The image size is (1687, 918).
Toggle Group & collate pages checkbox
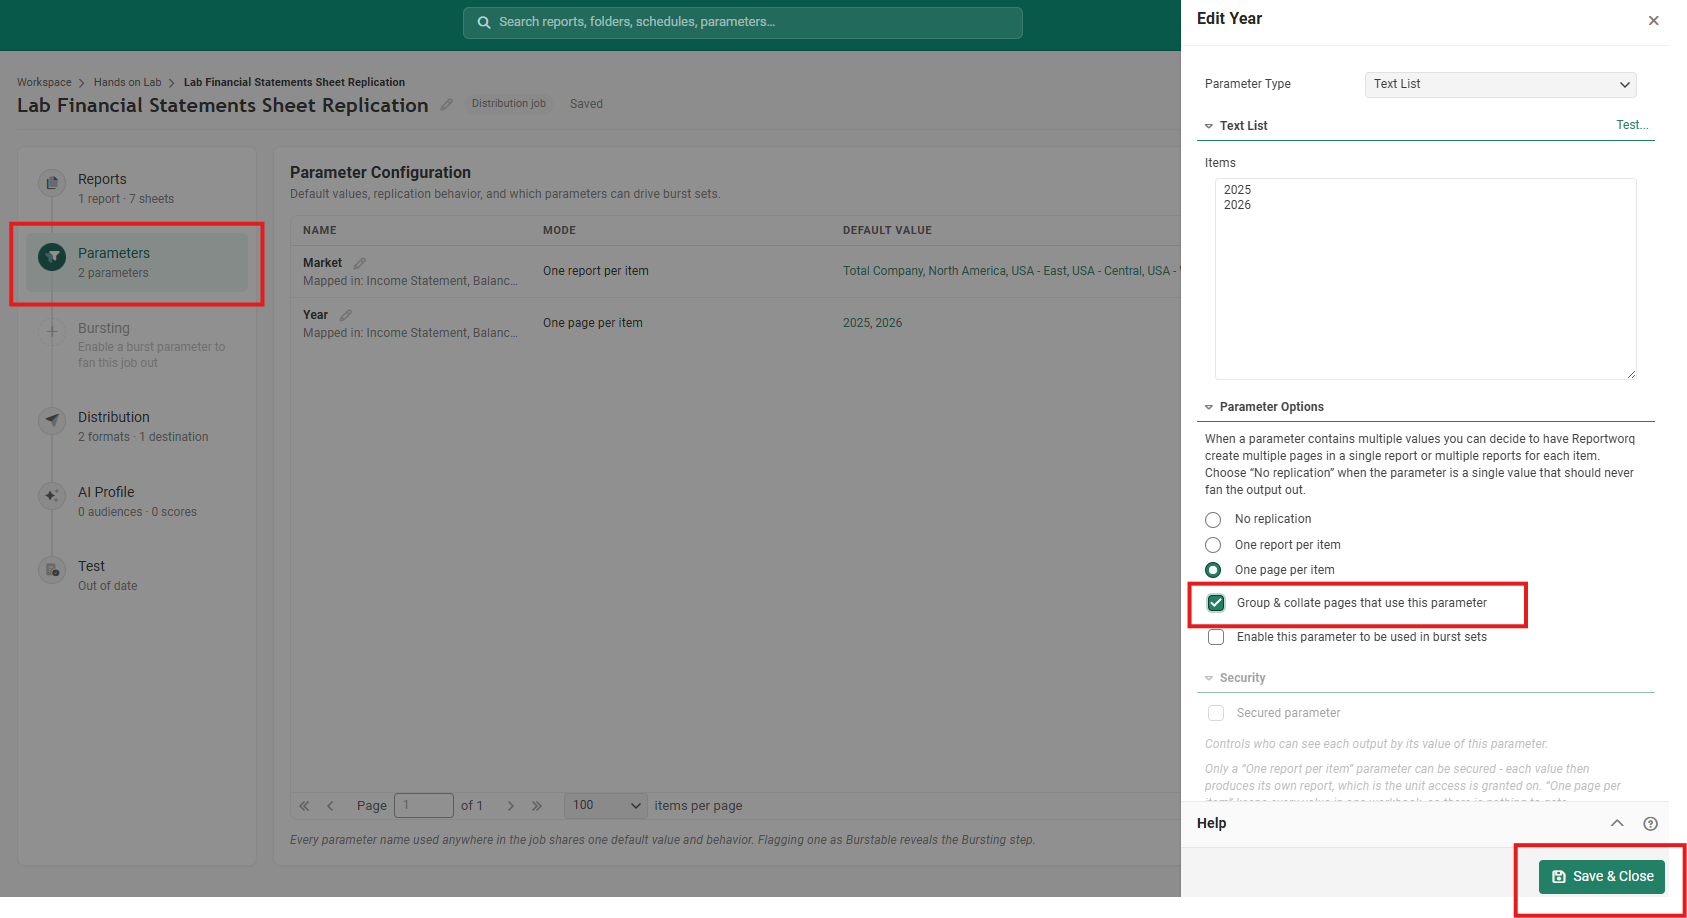pos(1216,603)
